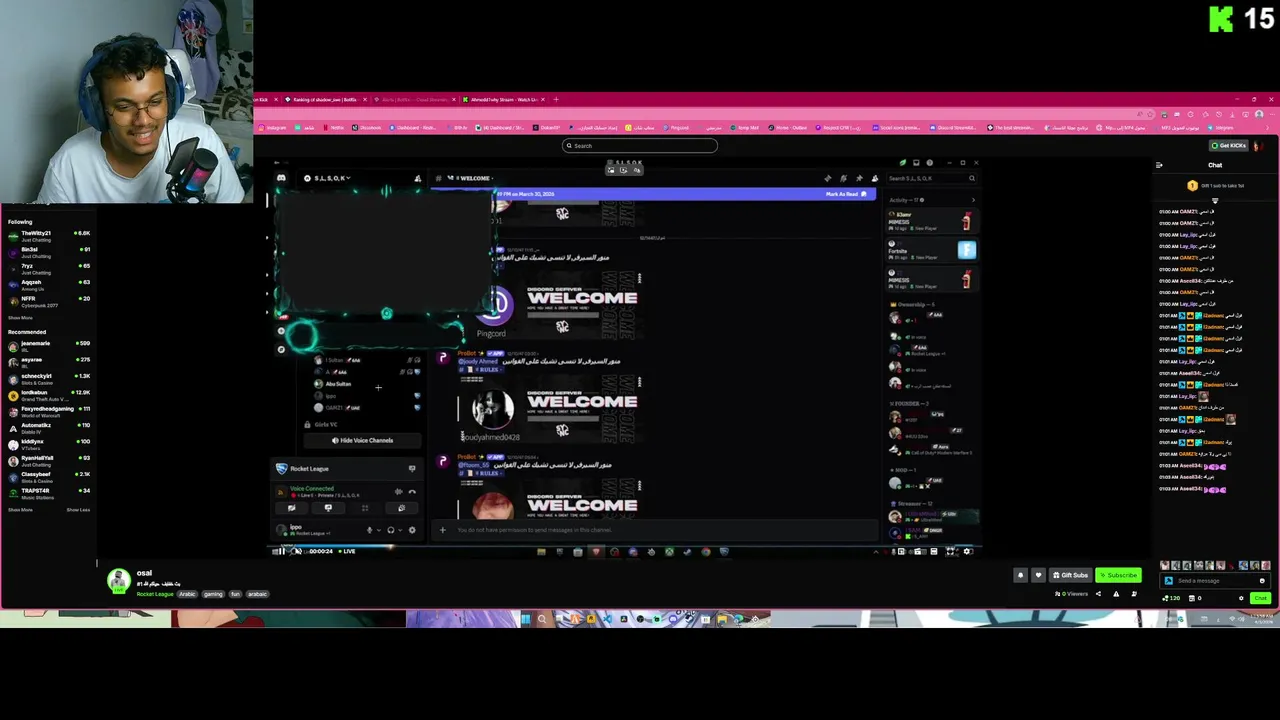Show Less under Recommended list

[x=78, y=510]
